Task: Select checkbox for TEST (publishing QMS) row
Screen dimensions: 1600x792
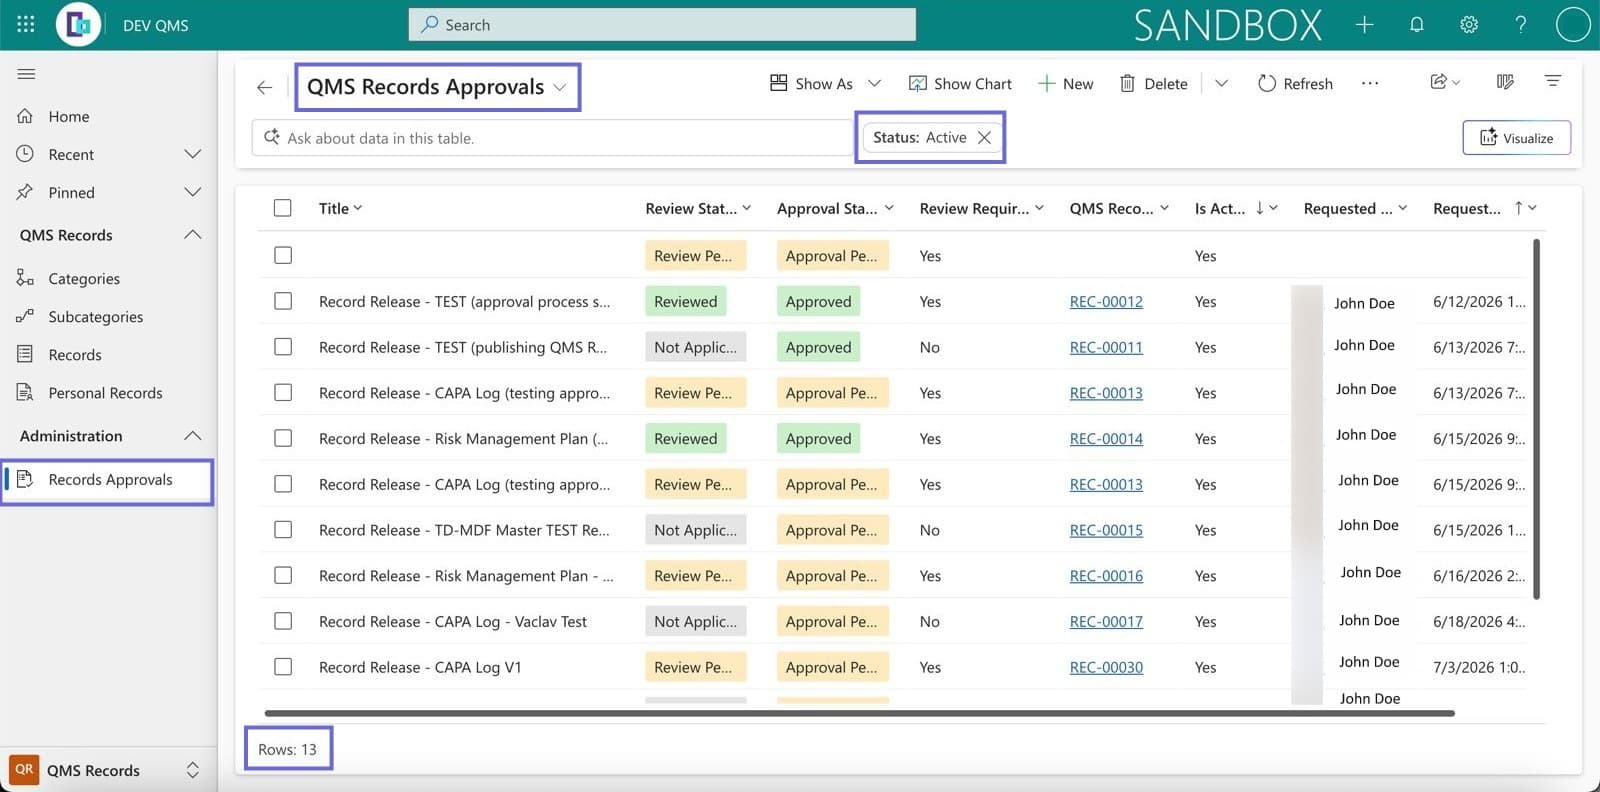Action: coord(283,347)
